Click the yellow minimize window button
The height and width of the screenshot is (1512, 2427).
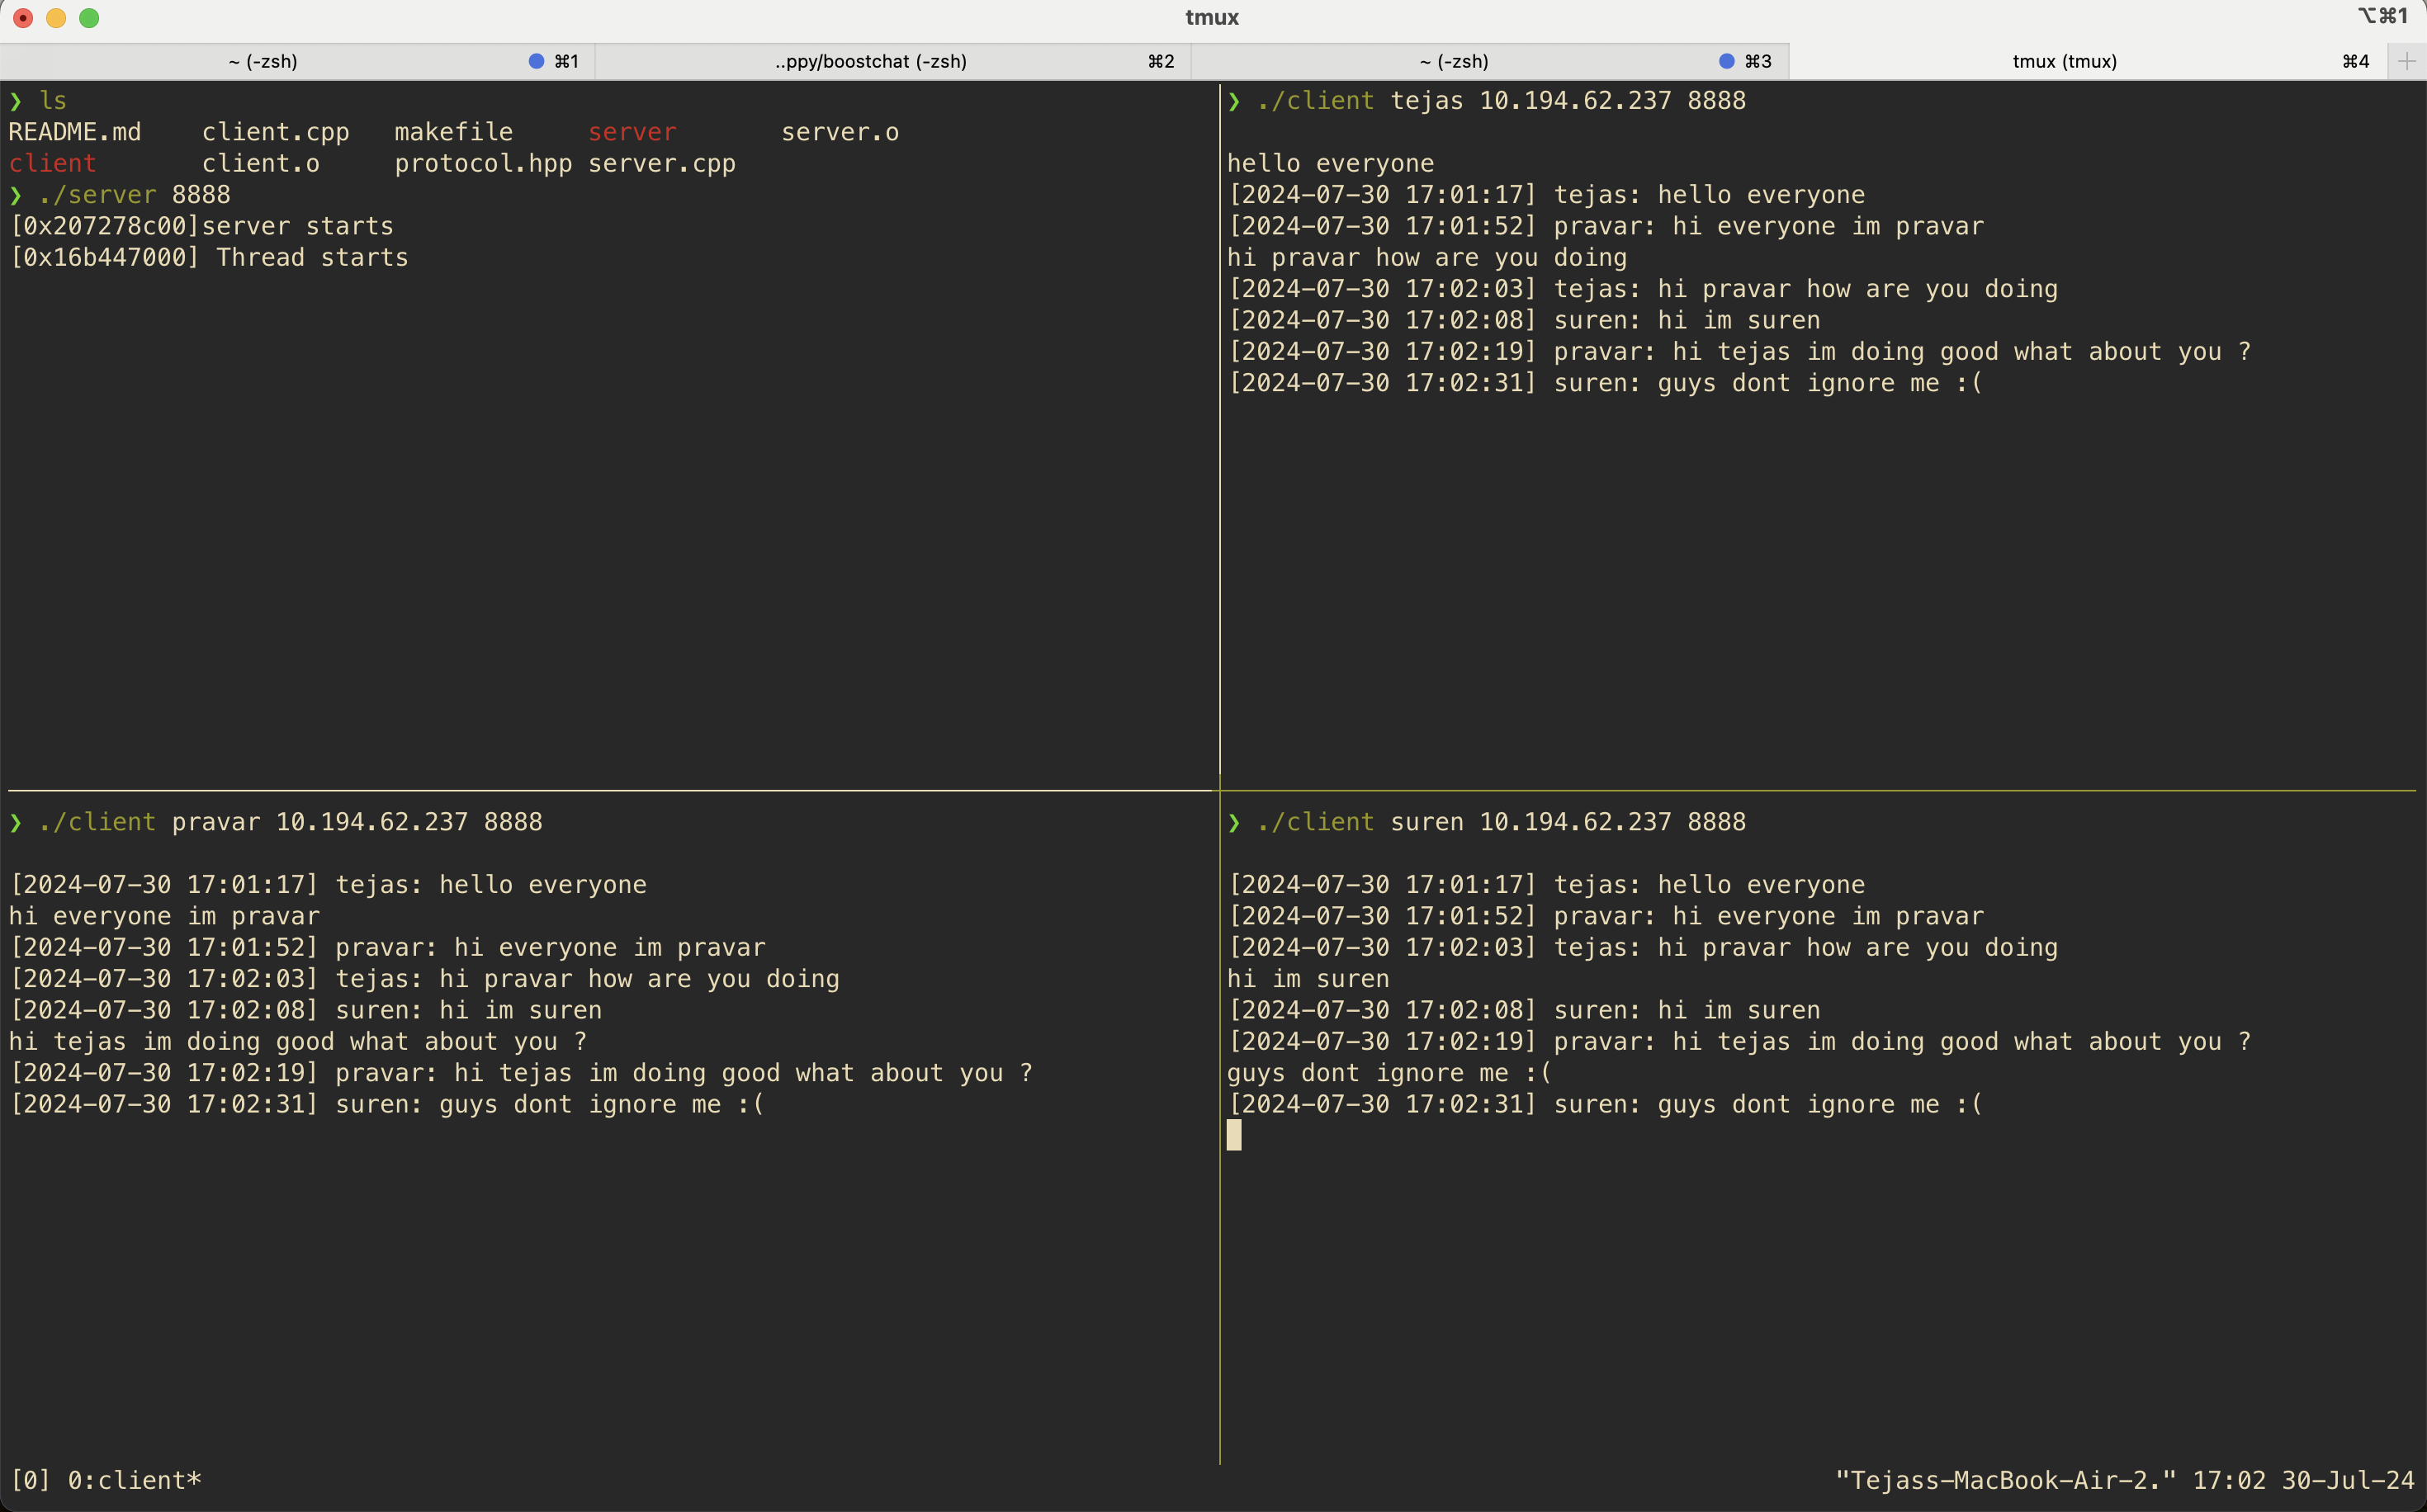click(56, 18)
